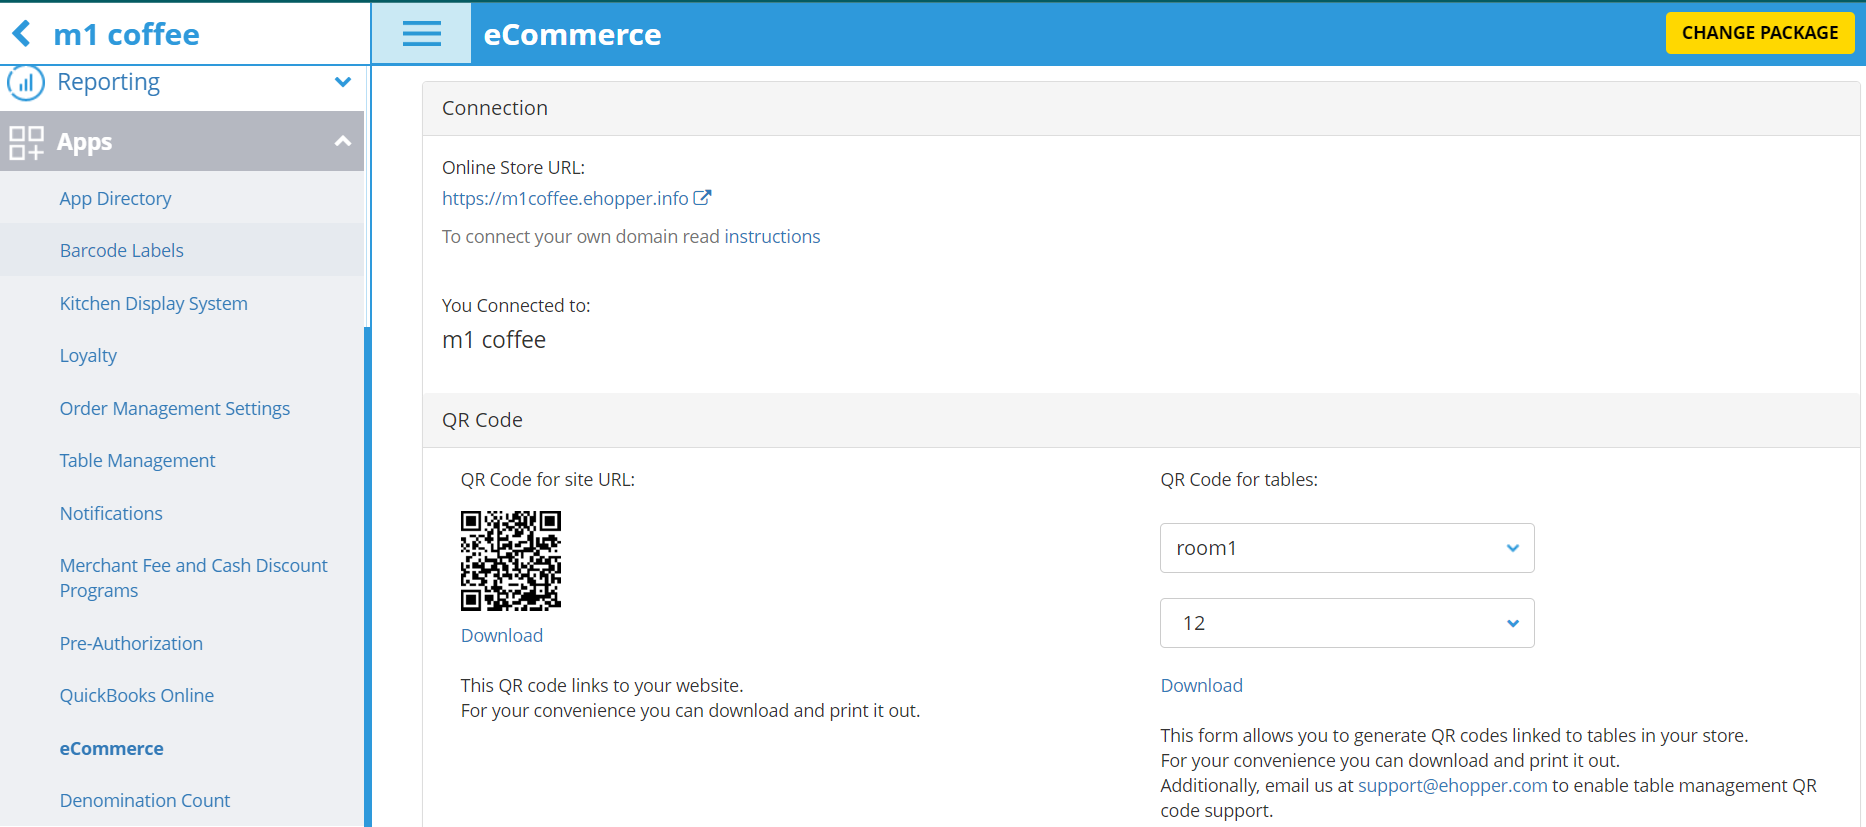The image size is (1866, 827).
Task: Click the Apps section header label
Action: [84, 142]
